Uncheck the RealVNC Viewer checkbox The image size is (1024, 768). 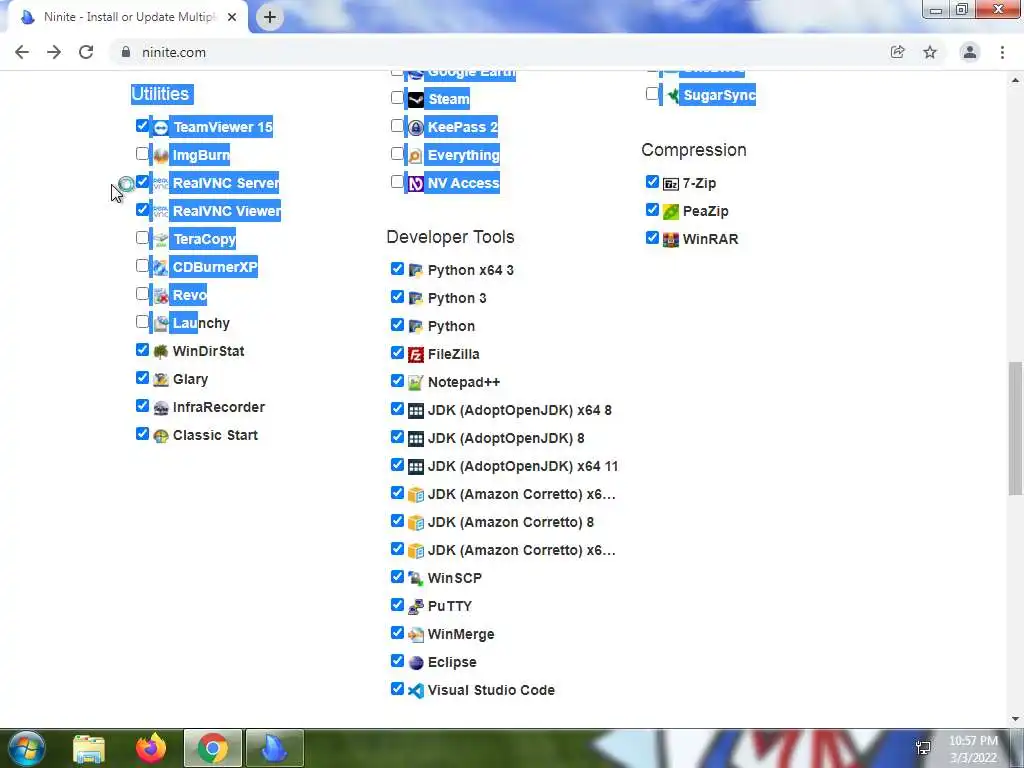point(142,210)
